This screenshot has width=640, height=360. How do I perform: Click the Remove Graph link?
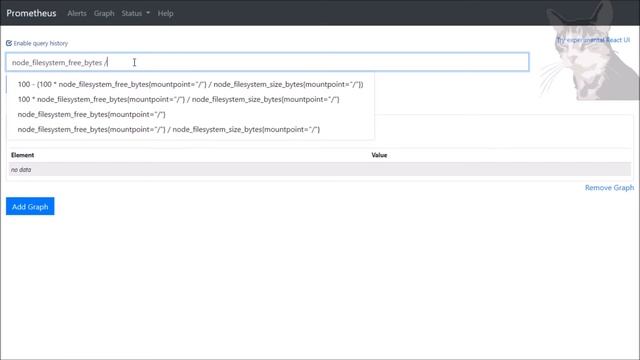[609, 188]
